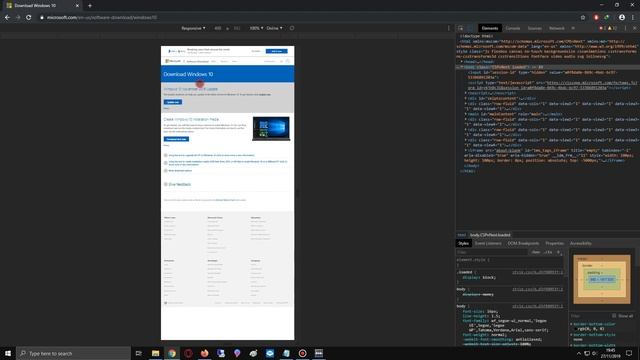
Task: Click the html breadcrumb in DevTools
Action: tap(462, 235)
